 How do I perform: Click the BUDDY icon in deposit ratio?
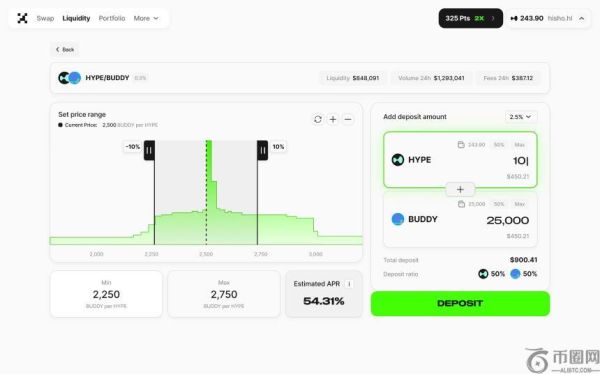pyautogui.click(x=515, y=274)
